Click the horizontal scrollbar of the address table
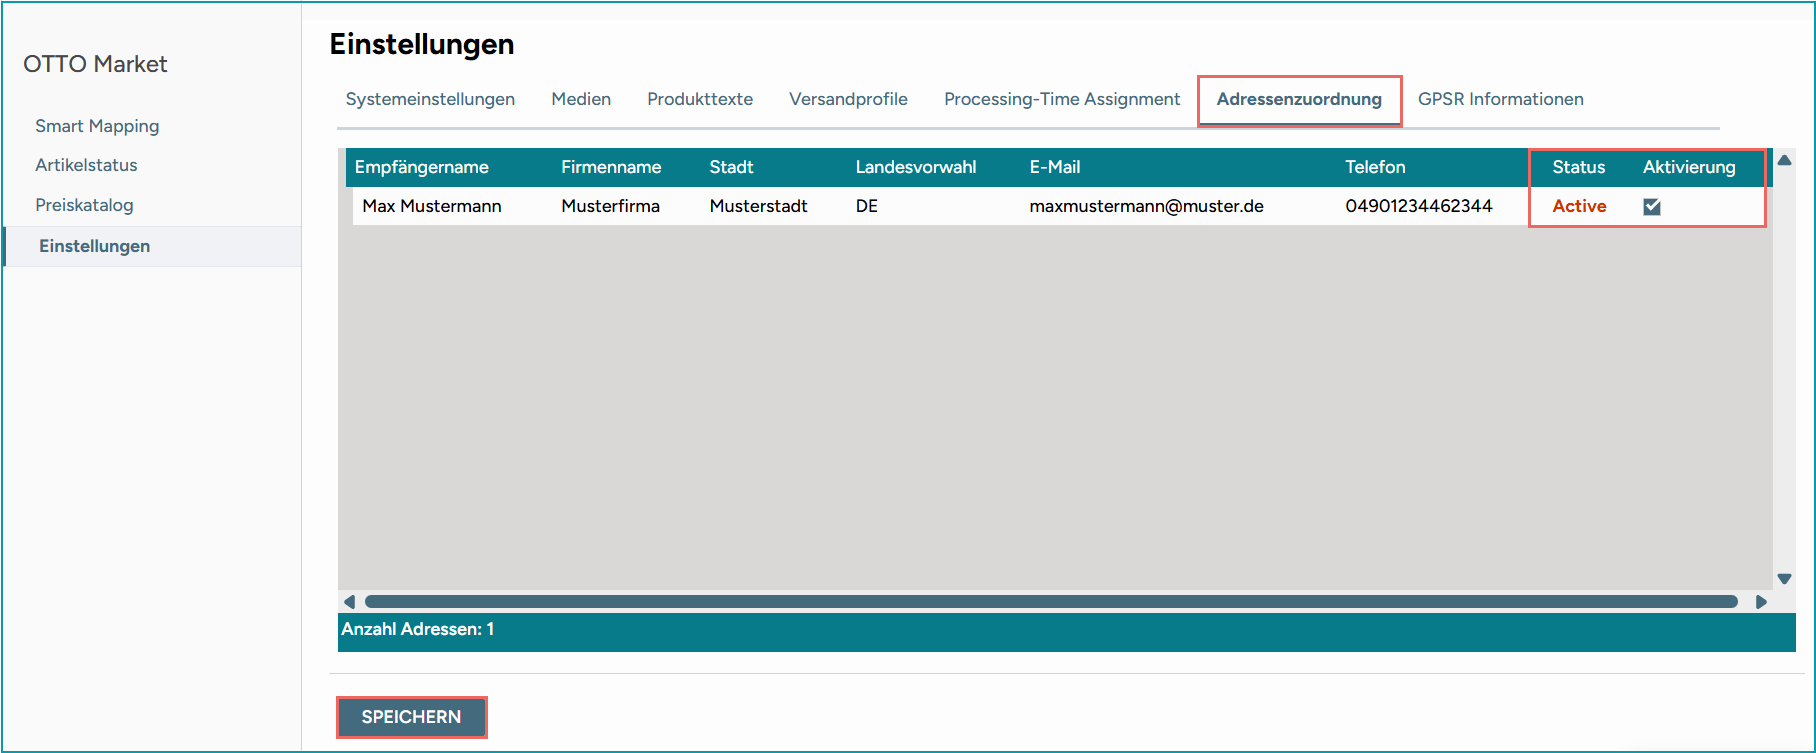Screen dimensions: 1816x753 click(x=1051, y=602)
